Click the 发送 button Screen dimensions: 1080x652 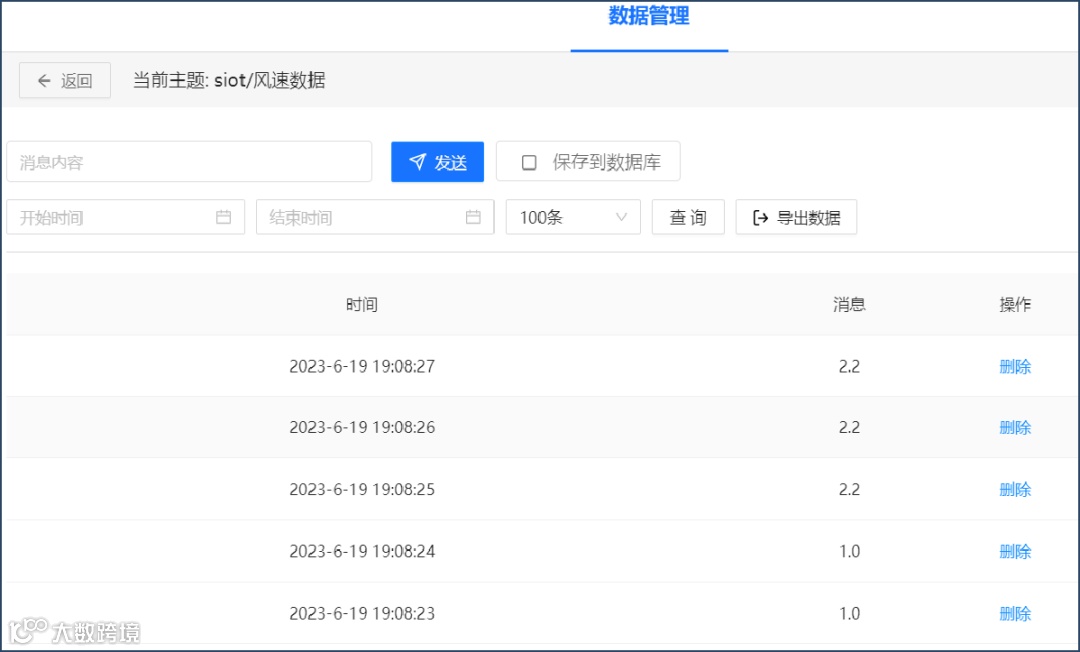tap(437, 162)
